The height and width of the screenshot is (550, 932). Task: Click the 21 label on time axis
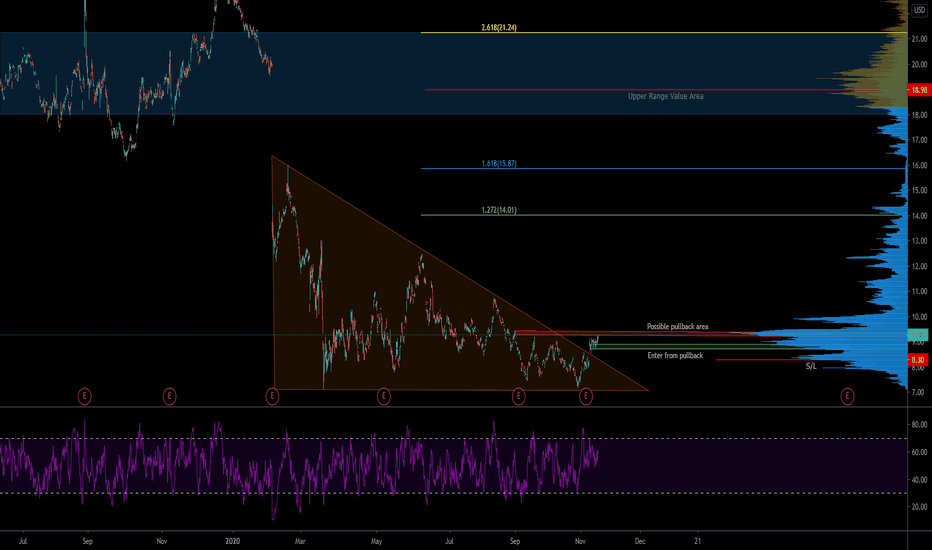pos(698,541)
